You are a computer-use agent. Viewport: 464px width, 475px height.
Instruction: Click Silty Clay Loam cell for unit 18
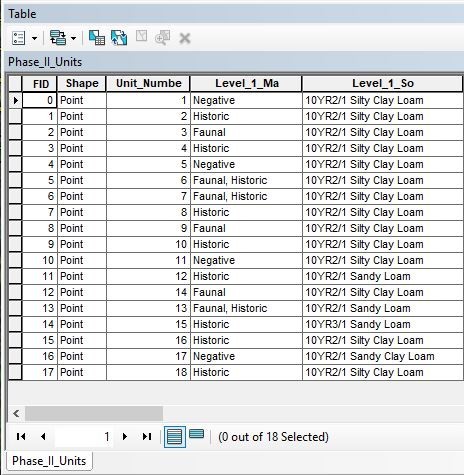click(x=383, y=372)
